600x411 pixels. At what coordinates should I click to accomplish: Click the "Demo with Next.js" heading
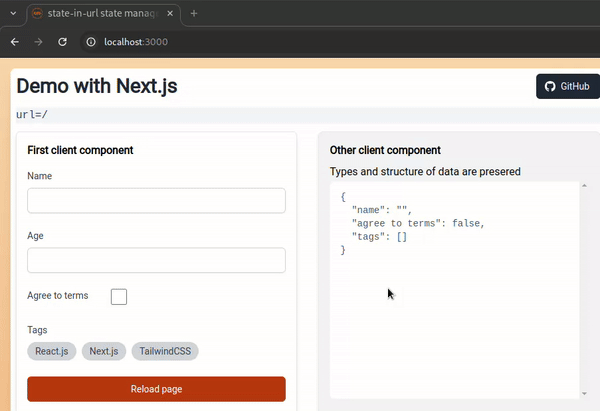pyautogui.click(x=97, y=86)
